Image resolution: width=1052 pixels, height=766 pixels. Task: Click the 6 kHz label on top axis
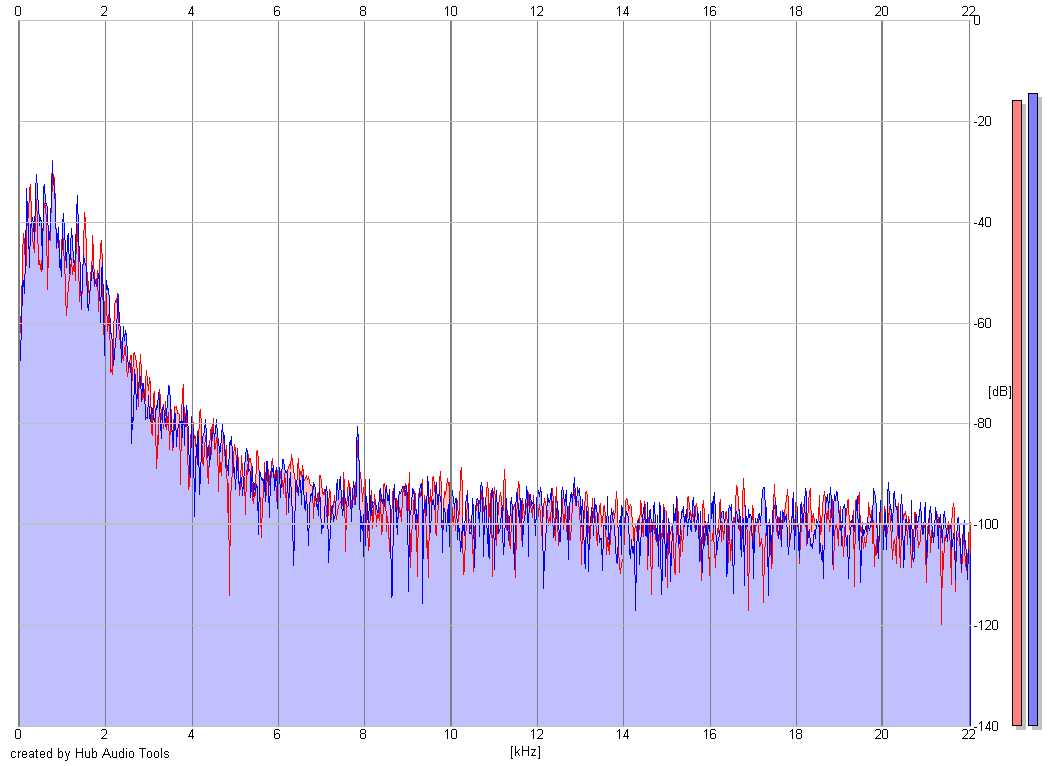tap(277, 11)
